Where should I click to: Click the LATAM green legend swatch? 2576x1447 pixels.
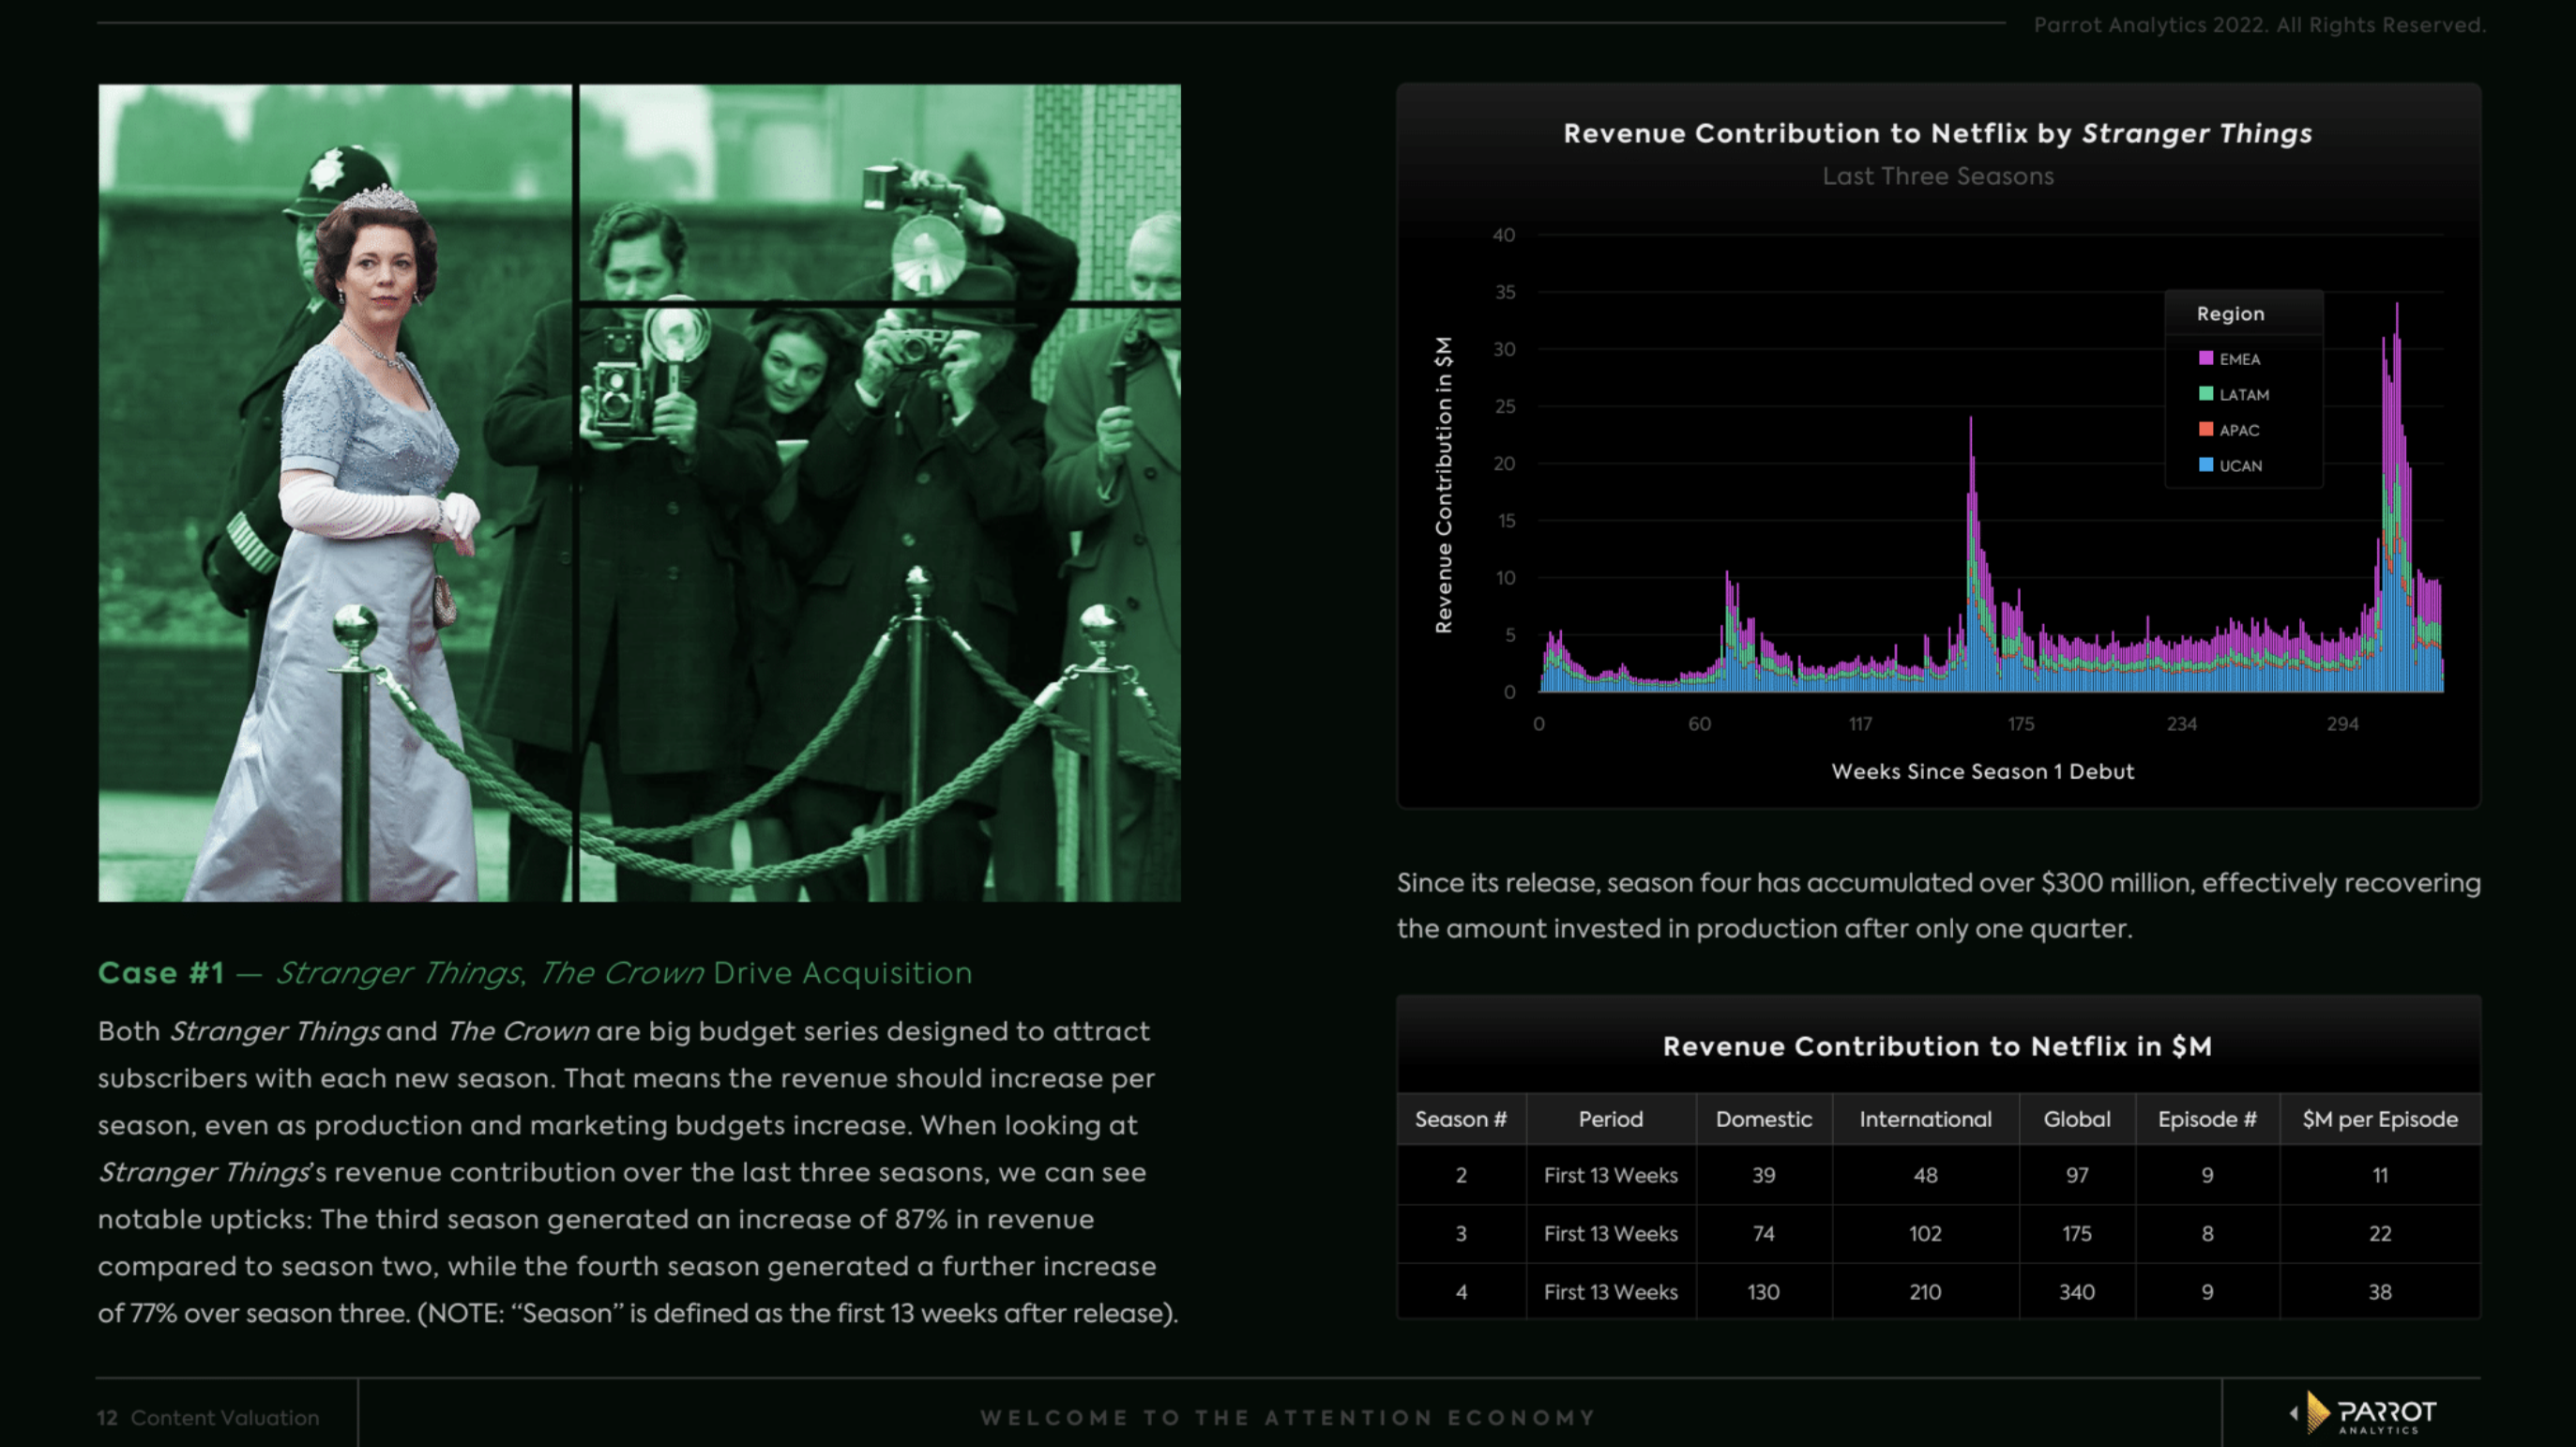tap(2206, 394)
